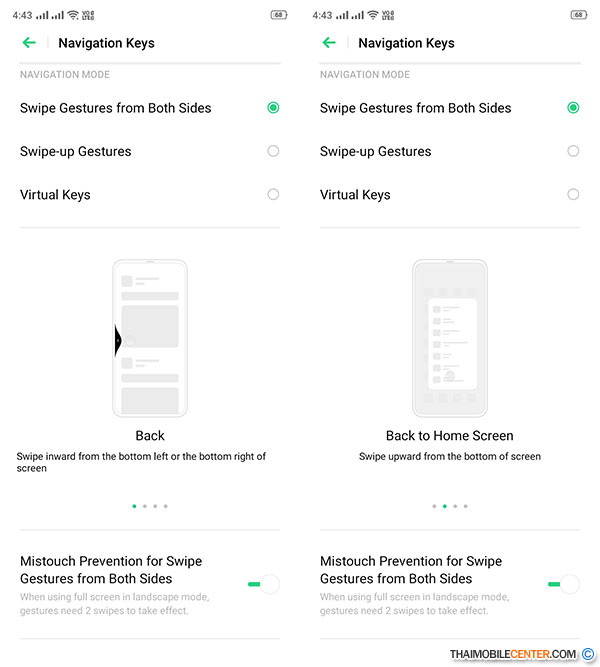This screenshot has width=600, height=667.
Task: Tap the Wi-Fi icon in right status bar
Action: (373, 15)
